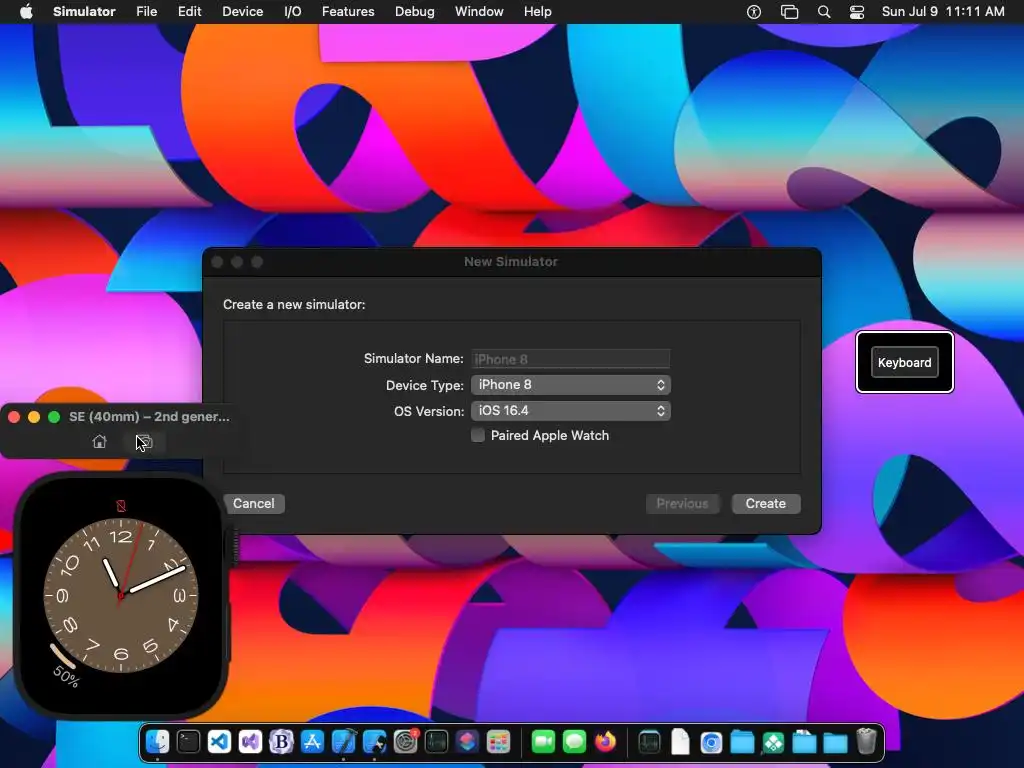Open the Features menu

tap(348, 12)
